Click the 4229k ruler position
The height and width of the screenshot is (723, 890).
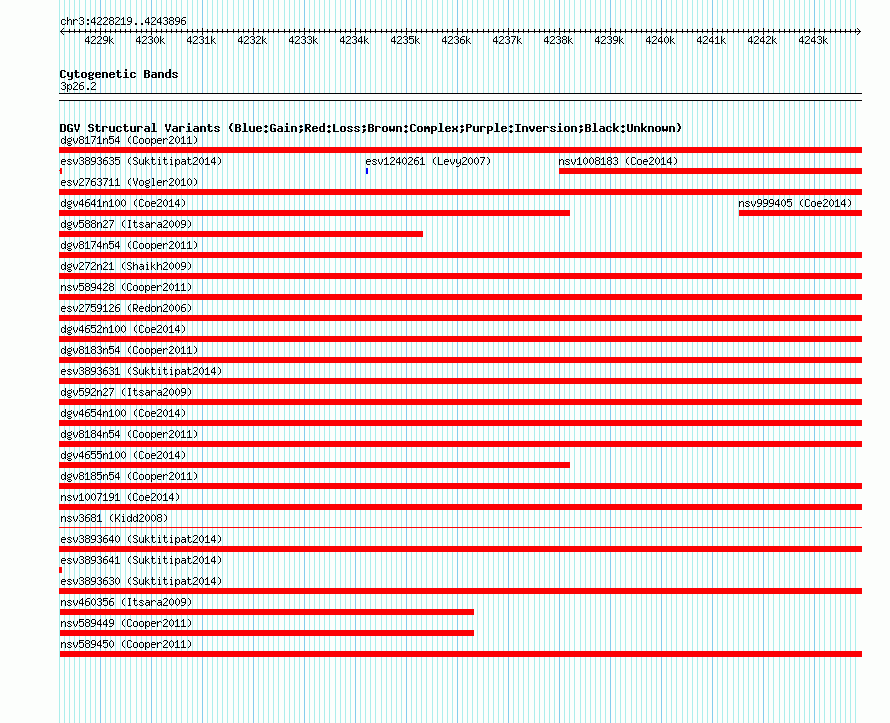(99, 40)
